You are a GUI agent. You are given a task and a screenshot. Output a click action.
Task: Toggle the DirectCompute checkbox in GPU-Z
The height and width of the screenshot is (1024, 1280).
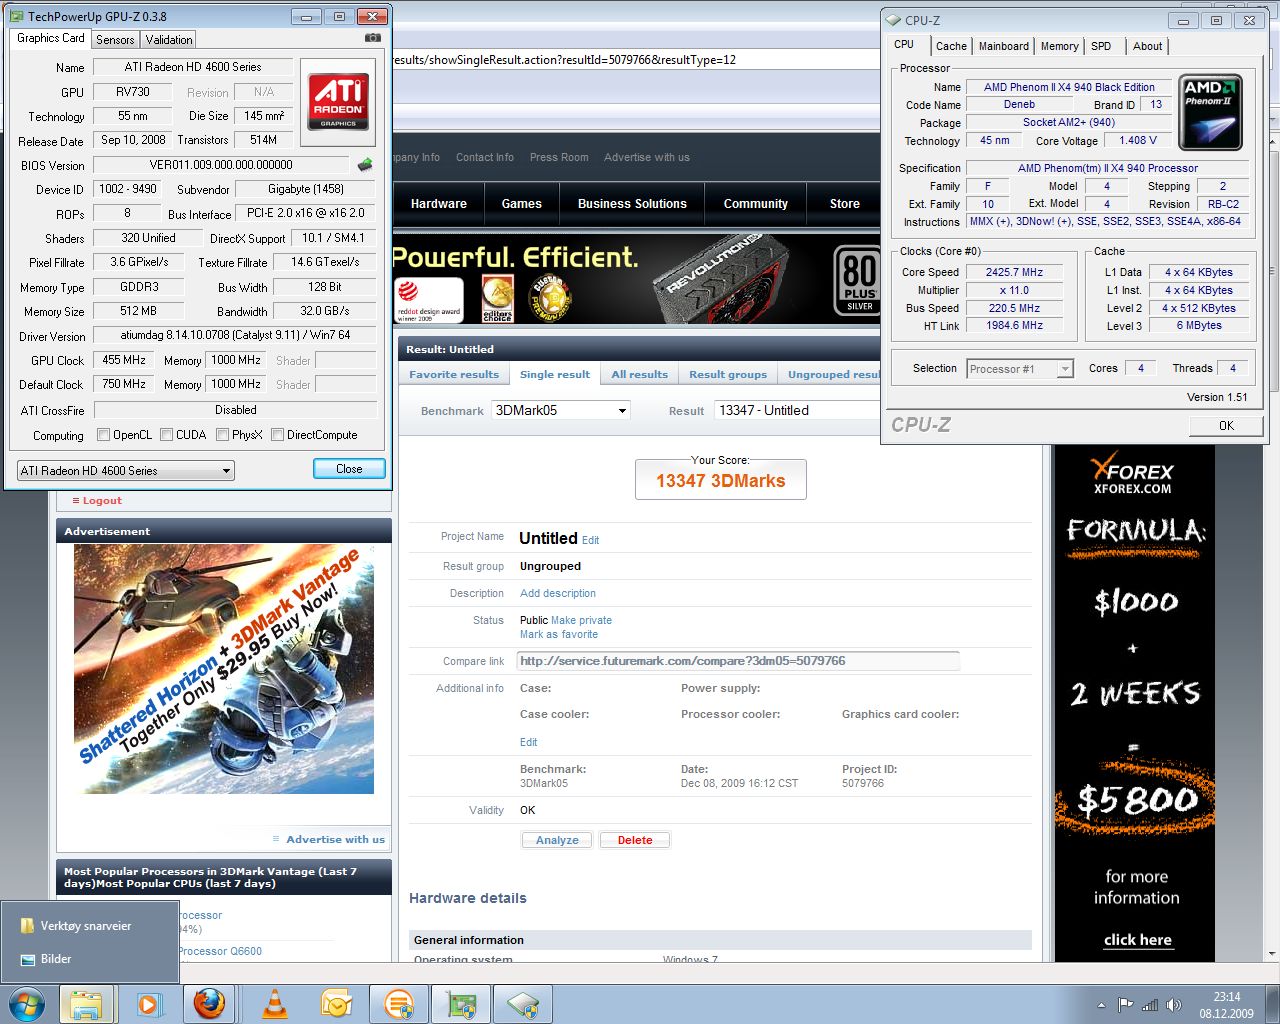point(277,435)
